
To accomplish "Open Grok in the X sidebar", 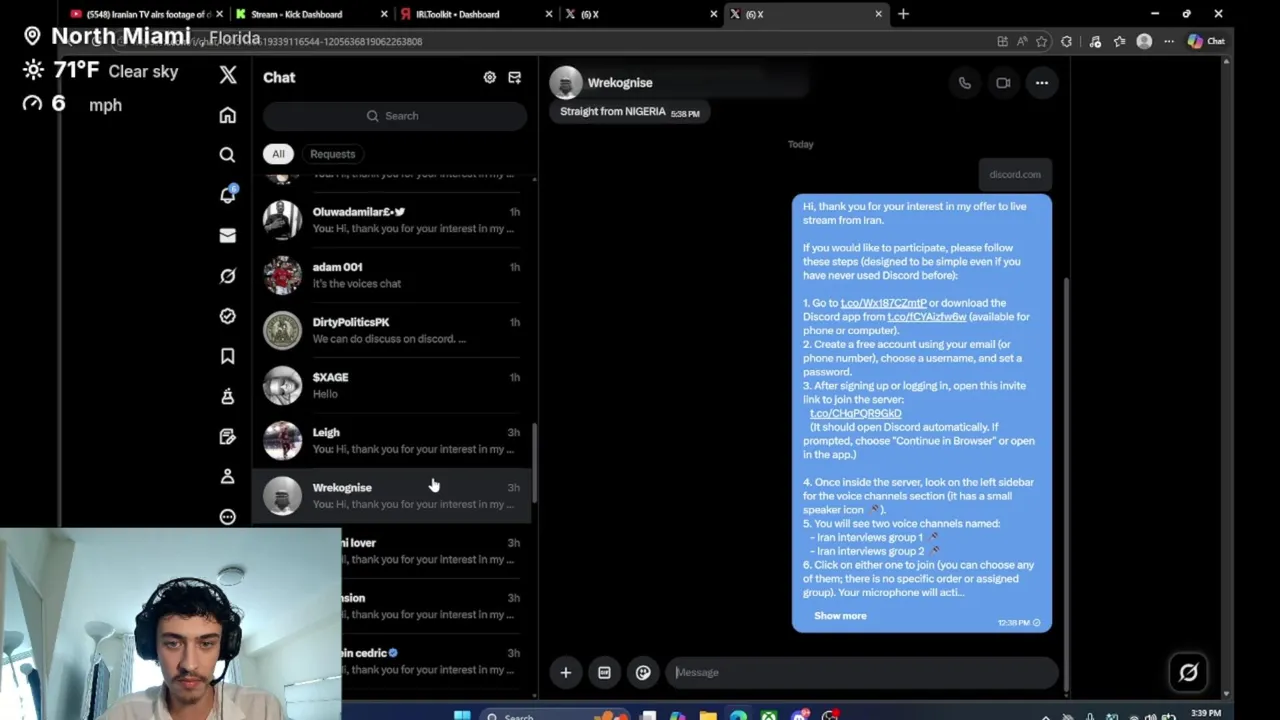I will click(x=228, y=276).
